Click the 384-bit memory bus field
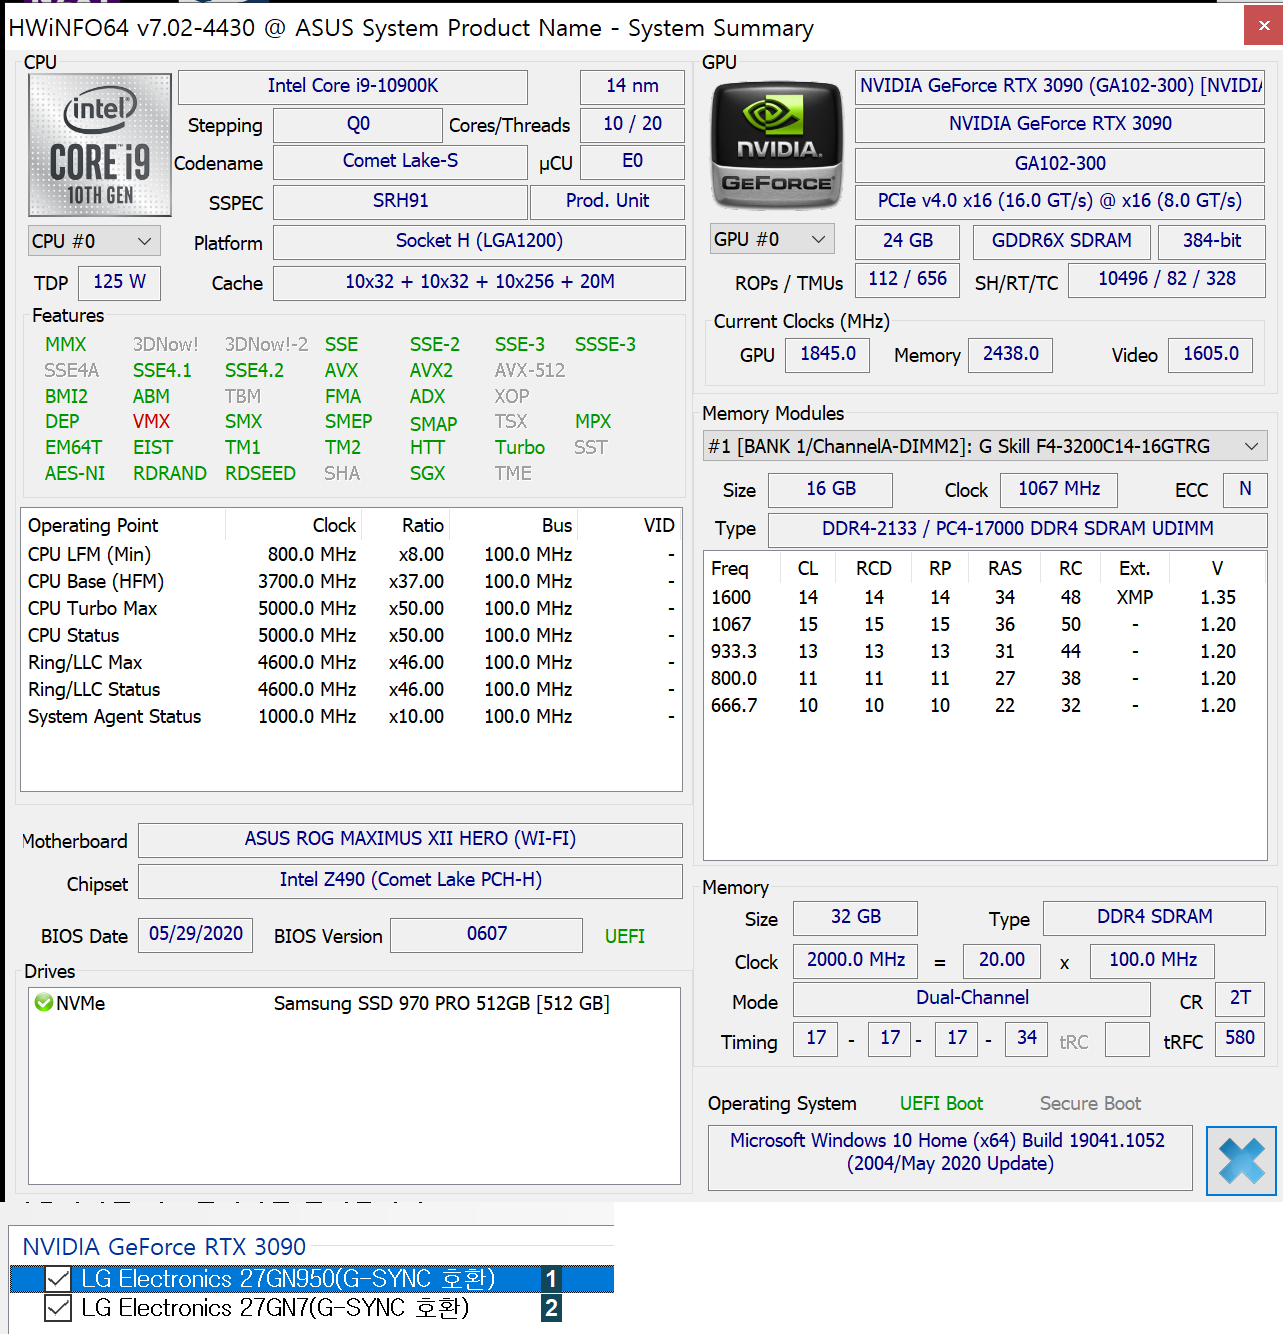The width and height of the screenshot is (1283, 1334). point(1211,241)
